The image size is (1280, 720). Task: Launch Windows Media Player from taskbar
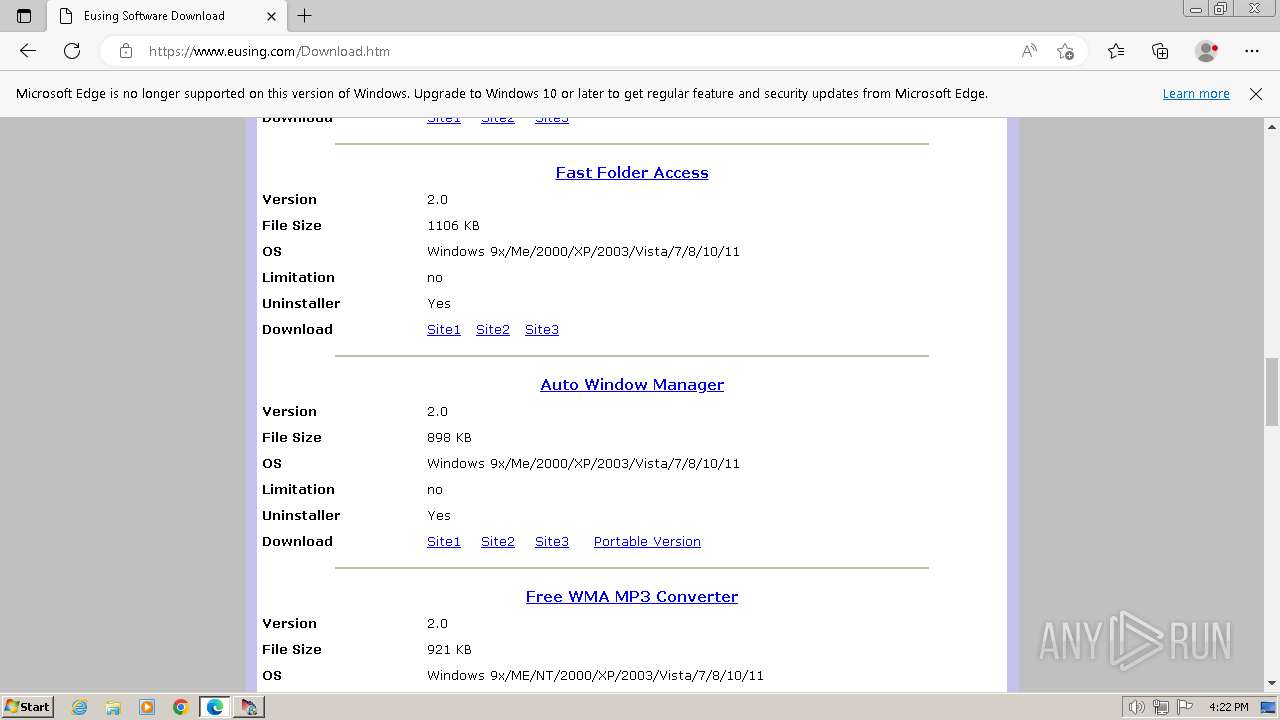pos(147,707)
